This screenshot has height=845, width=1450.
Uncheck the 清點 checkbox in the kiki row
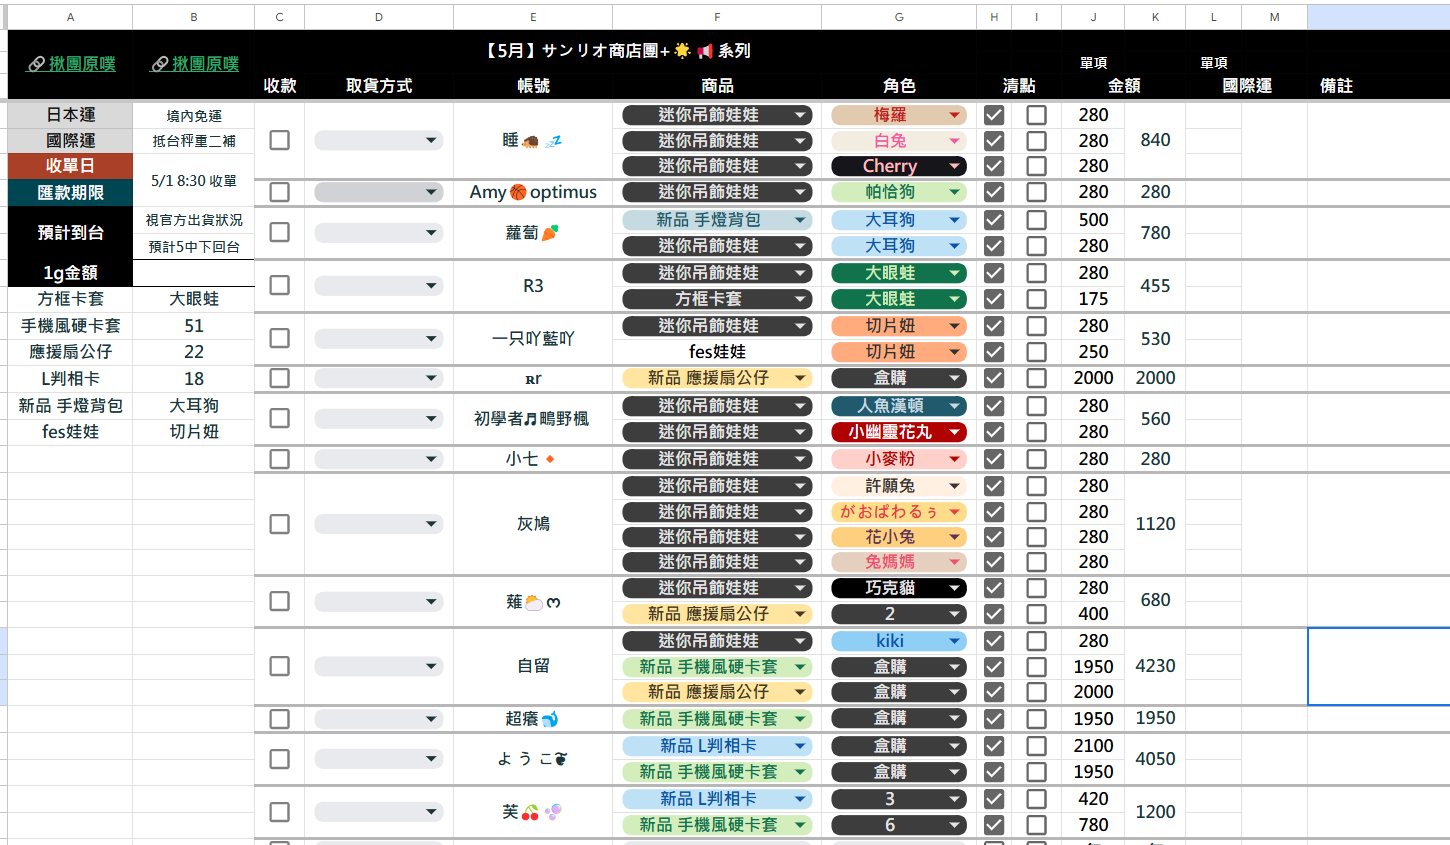click(994, 641)
